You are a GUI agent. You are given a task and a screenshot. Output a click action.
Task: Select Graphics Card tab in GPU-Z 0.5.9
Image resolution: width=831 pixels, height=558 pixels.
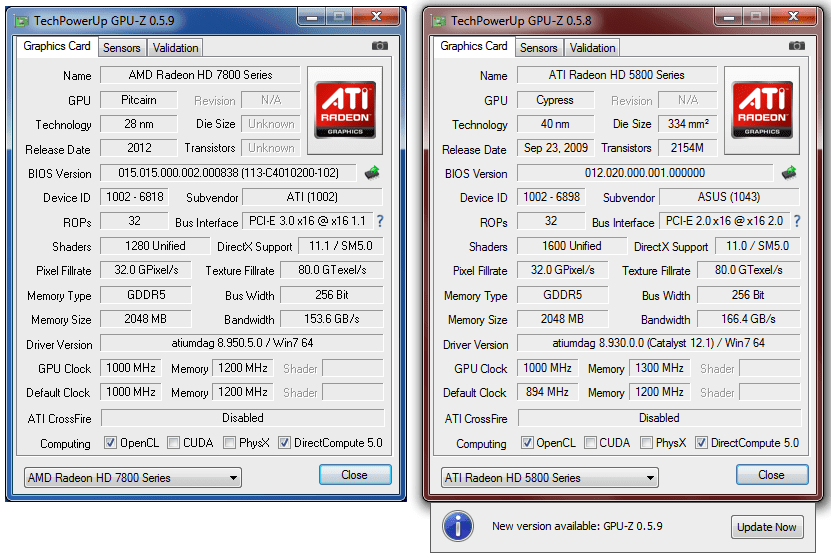57,46
